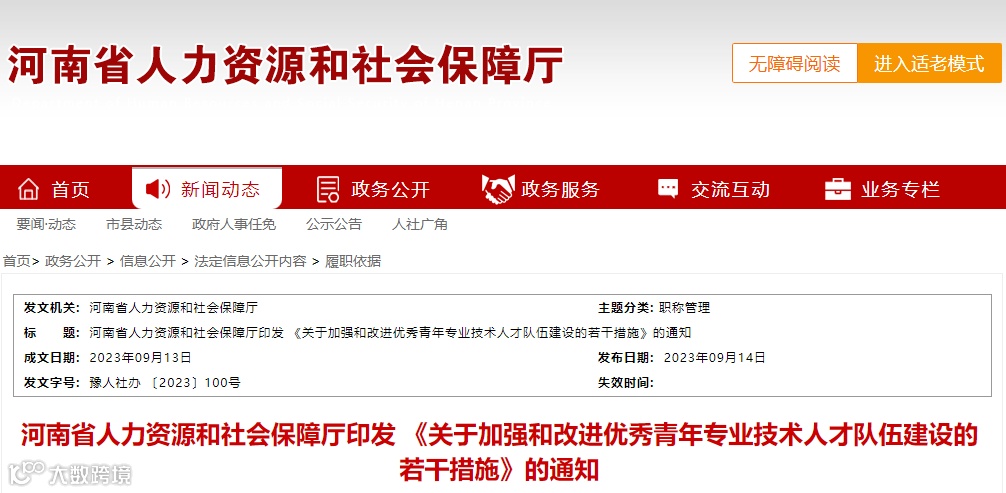Open the 要闻·动态 sub-navigation tab
The width and height of the screenshot is (1006, 493).
(x=46, y=224)
